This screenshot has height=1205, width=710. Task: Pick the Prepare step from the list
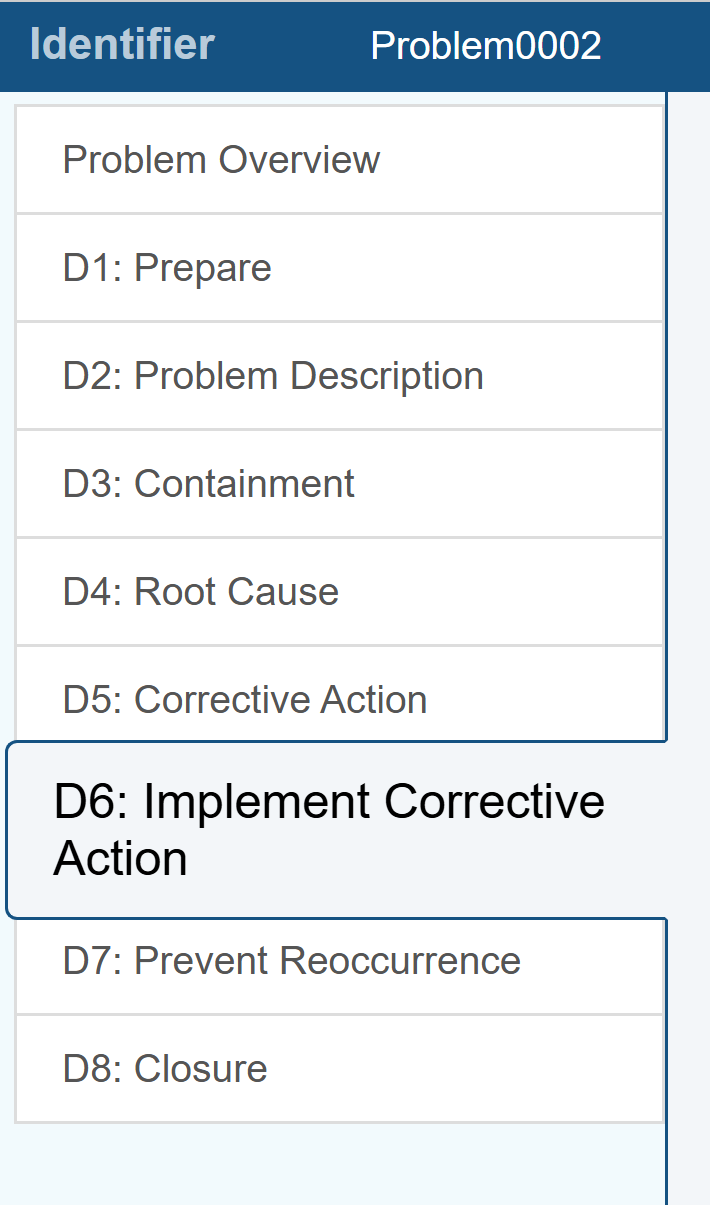(167, 268)
